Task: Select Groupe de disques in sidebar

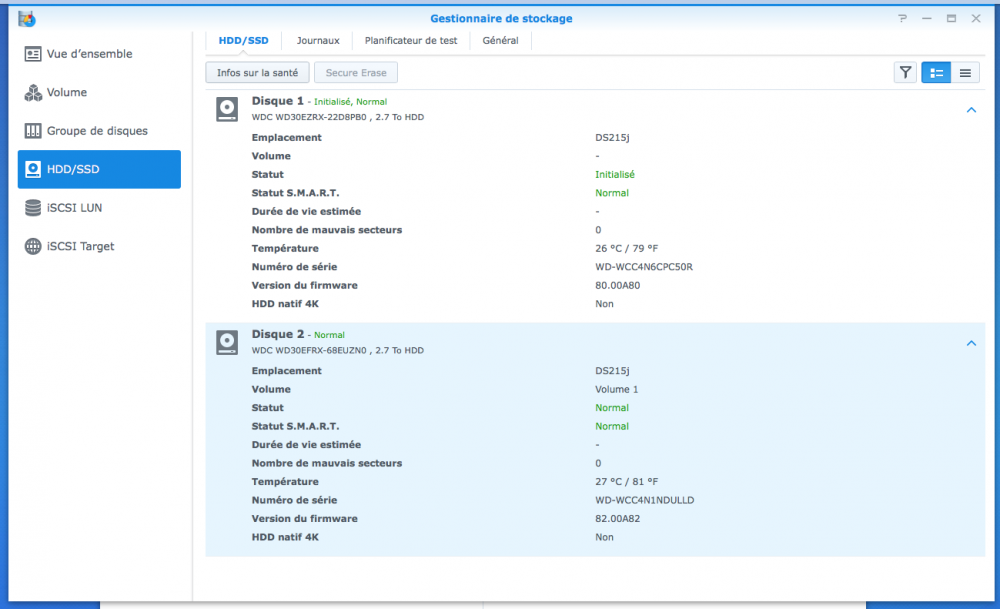Action: coord(99,131)
